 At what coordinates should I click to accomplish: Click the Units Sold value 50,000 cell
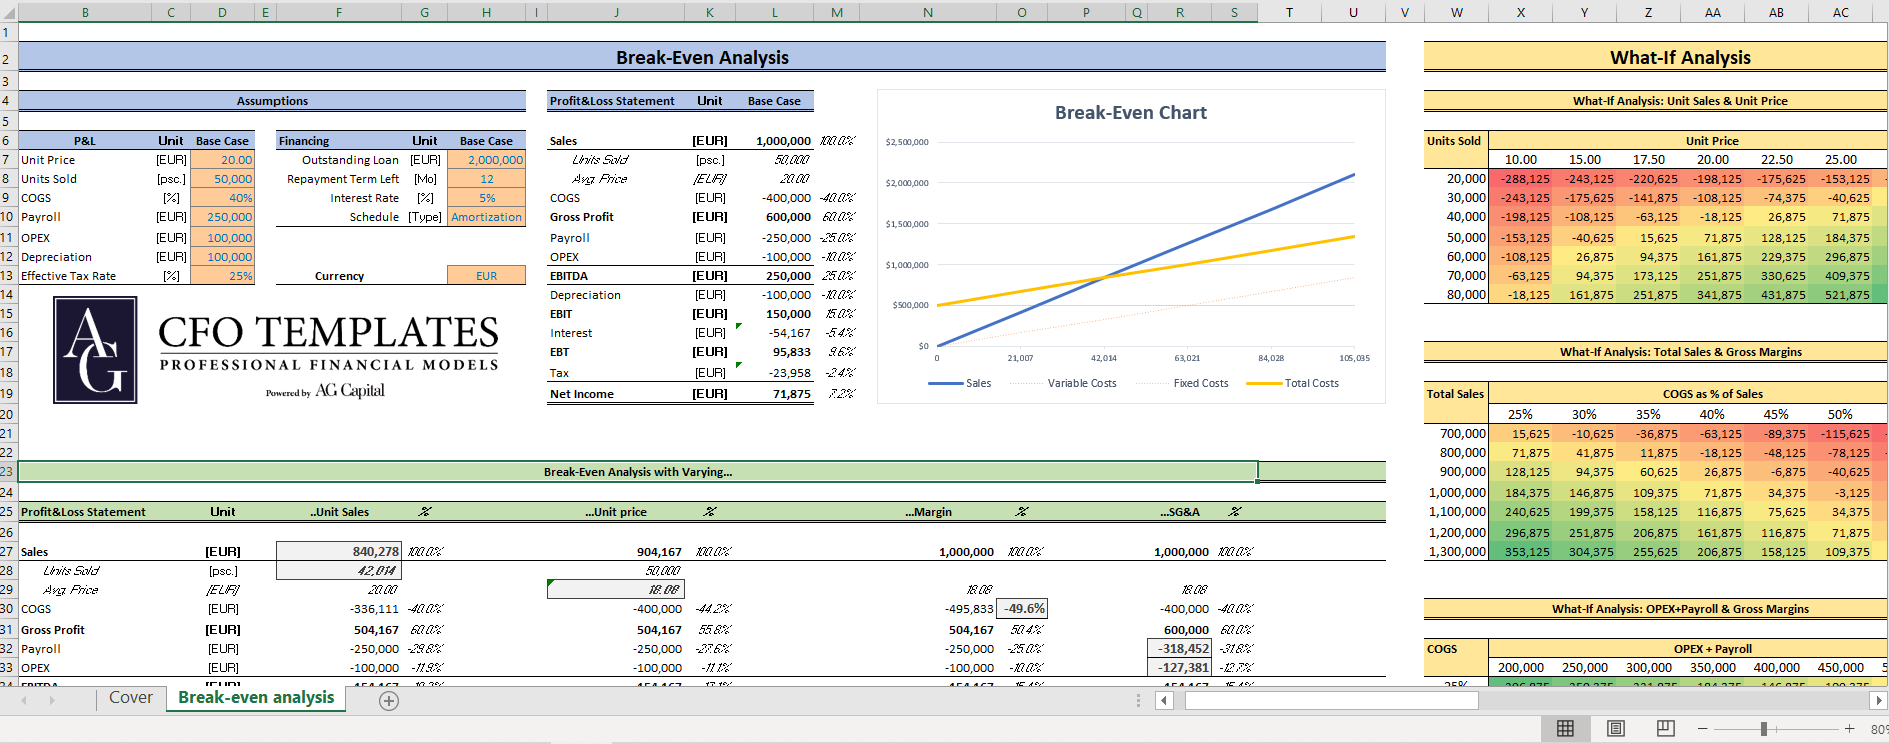222,179
